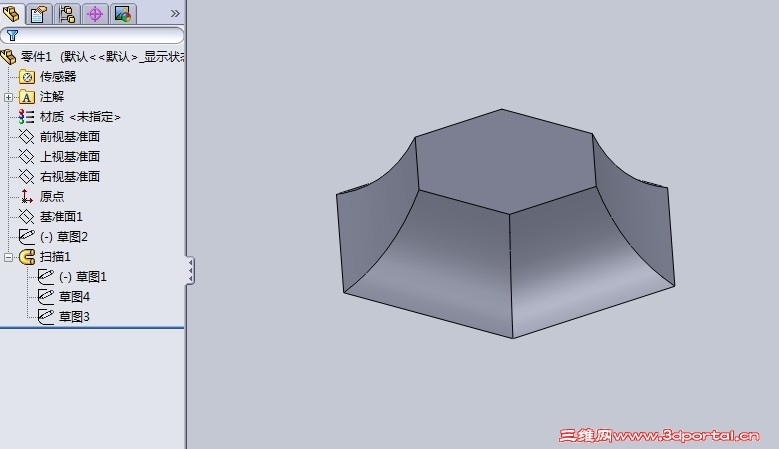Select the 右视基准面 right plane
The width and height of the screenshot is (779, 449).
pos(70,177)
